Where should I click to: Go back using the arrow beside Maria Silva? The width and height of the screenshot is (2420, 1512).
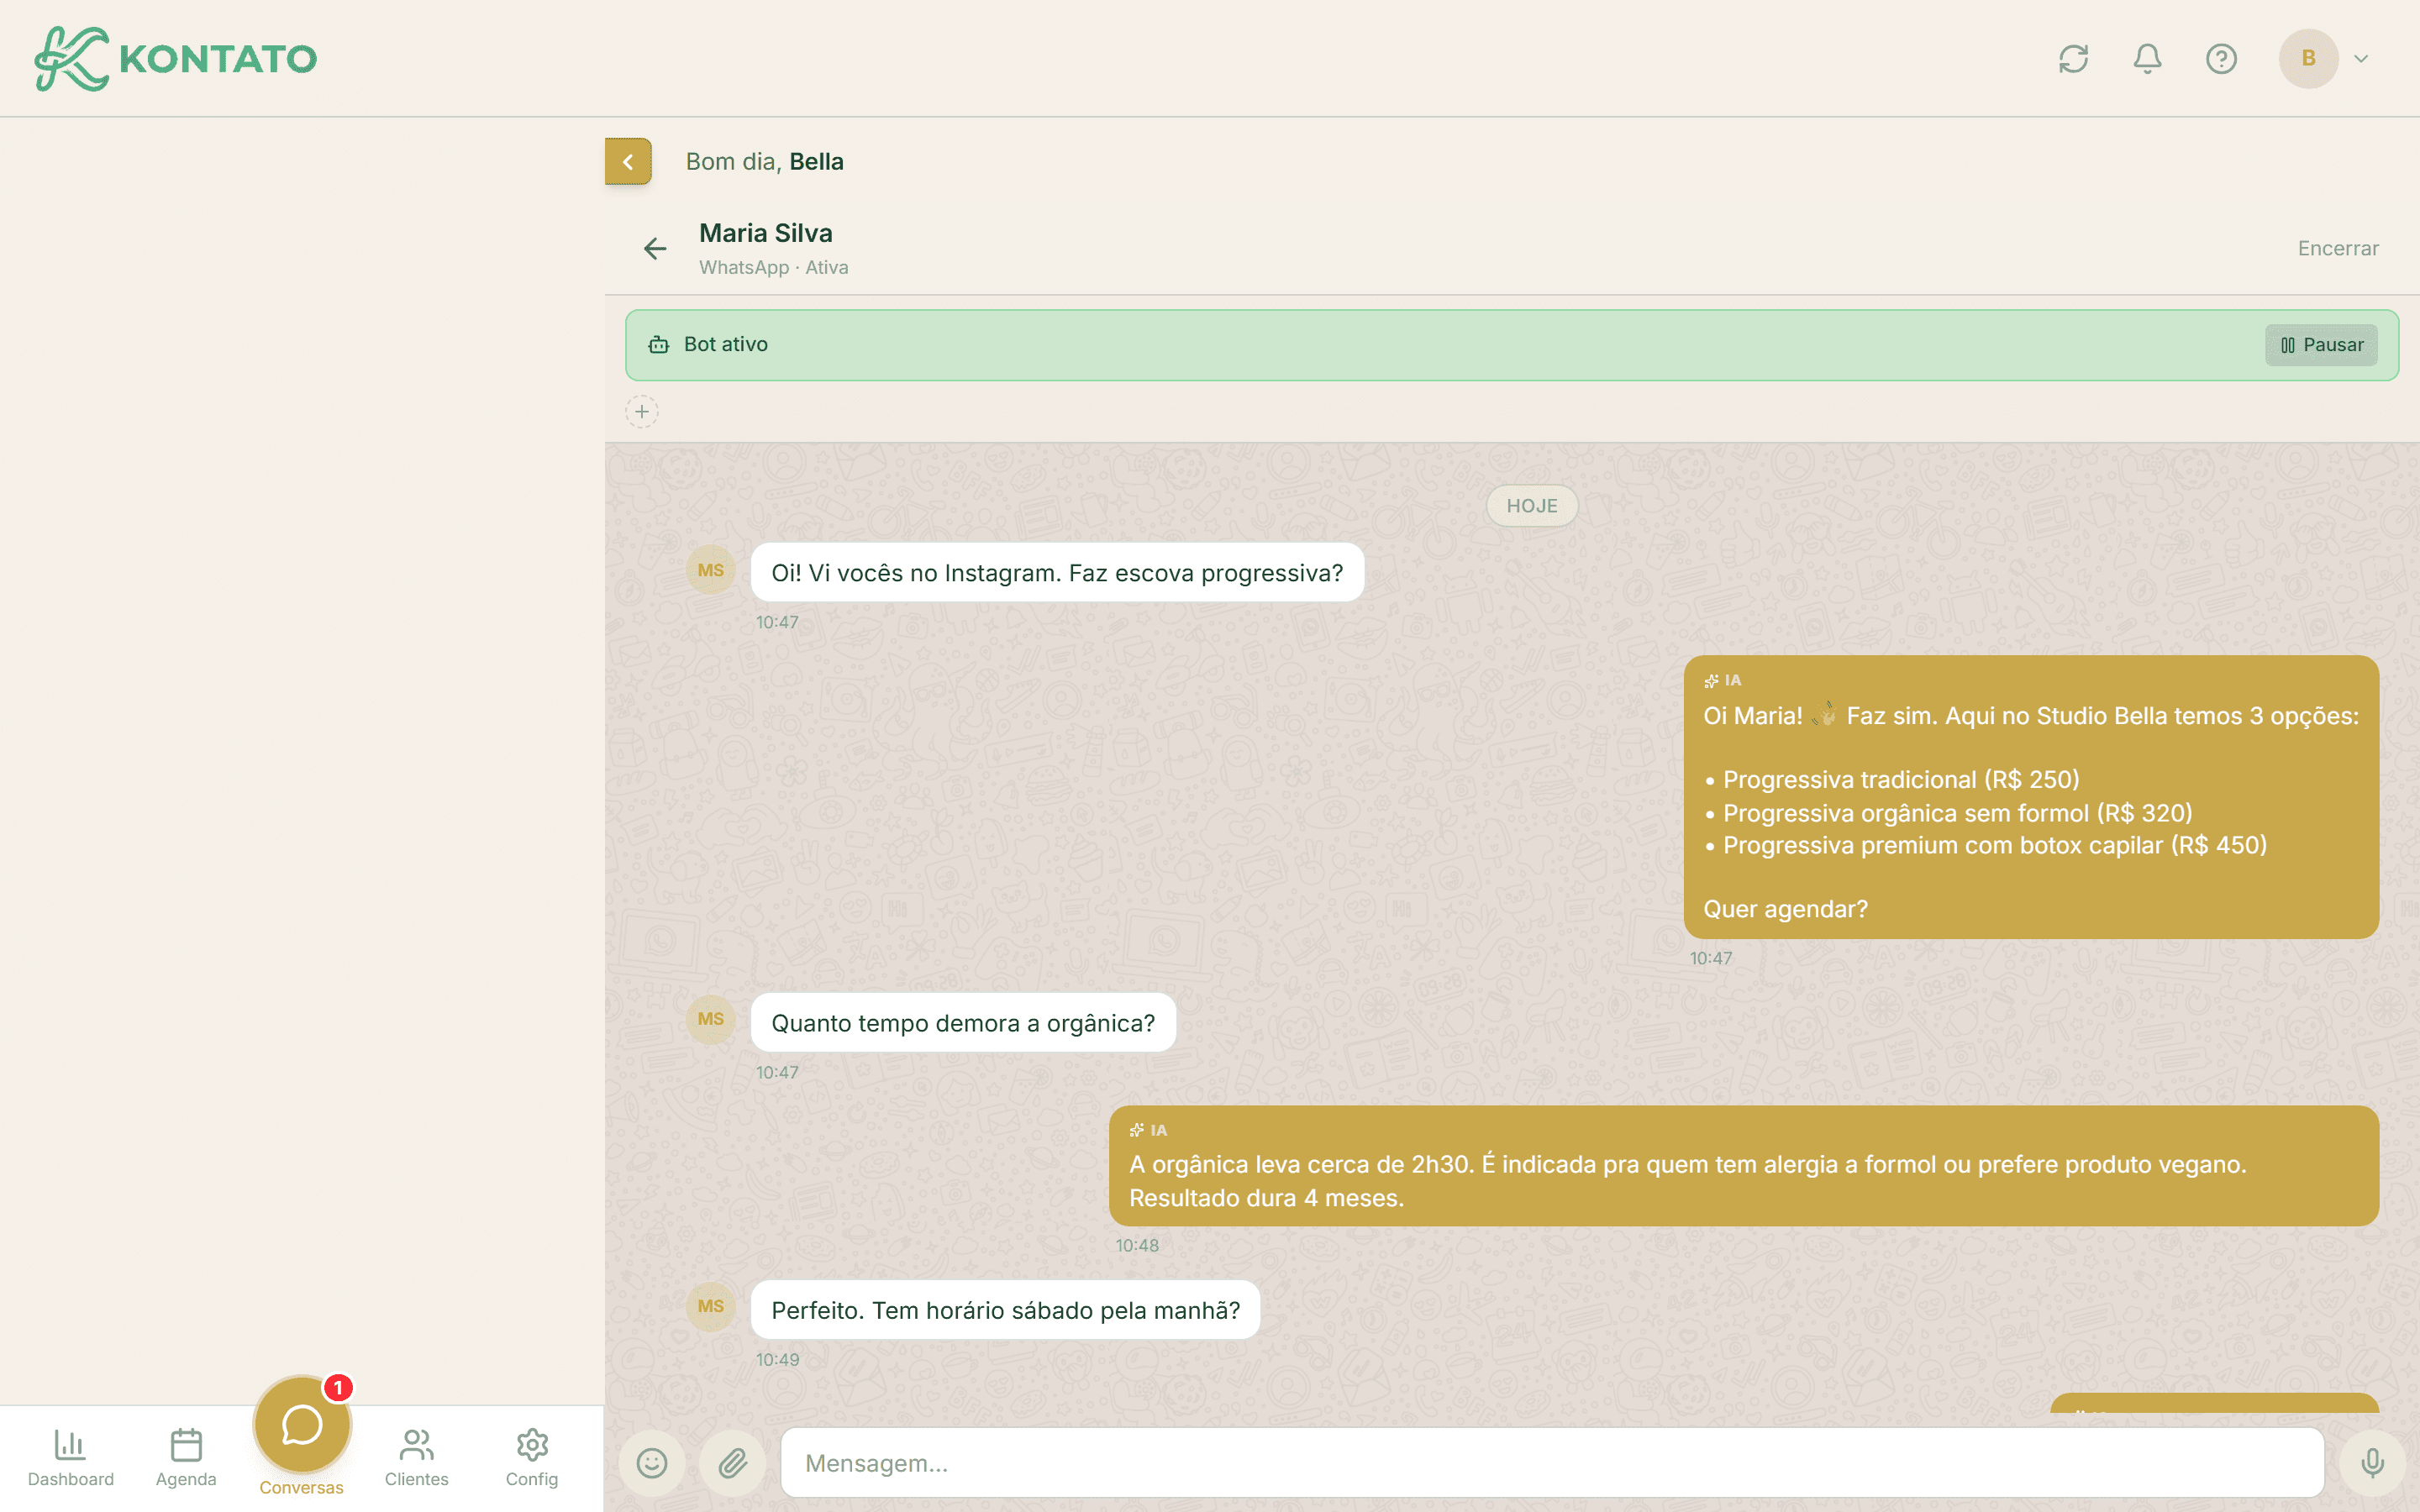(655, 248)
